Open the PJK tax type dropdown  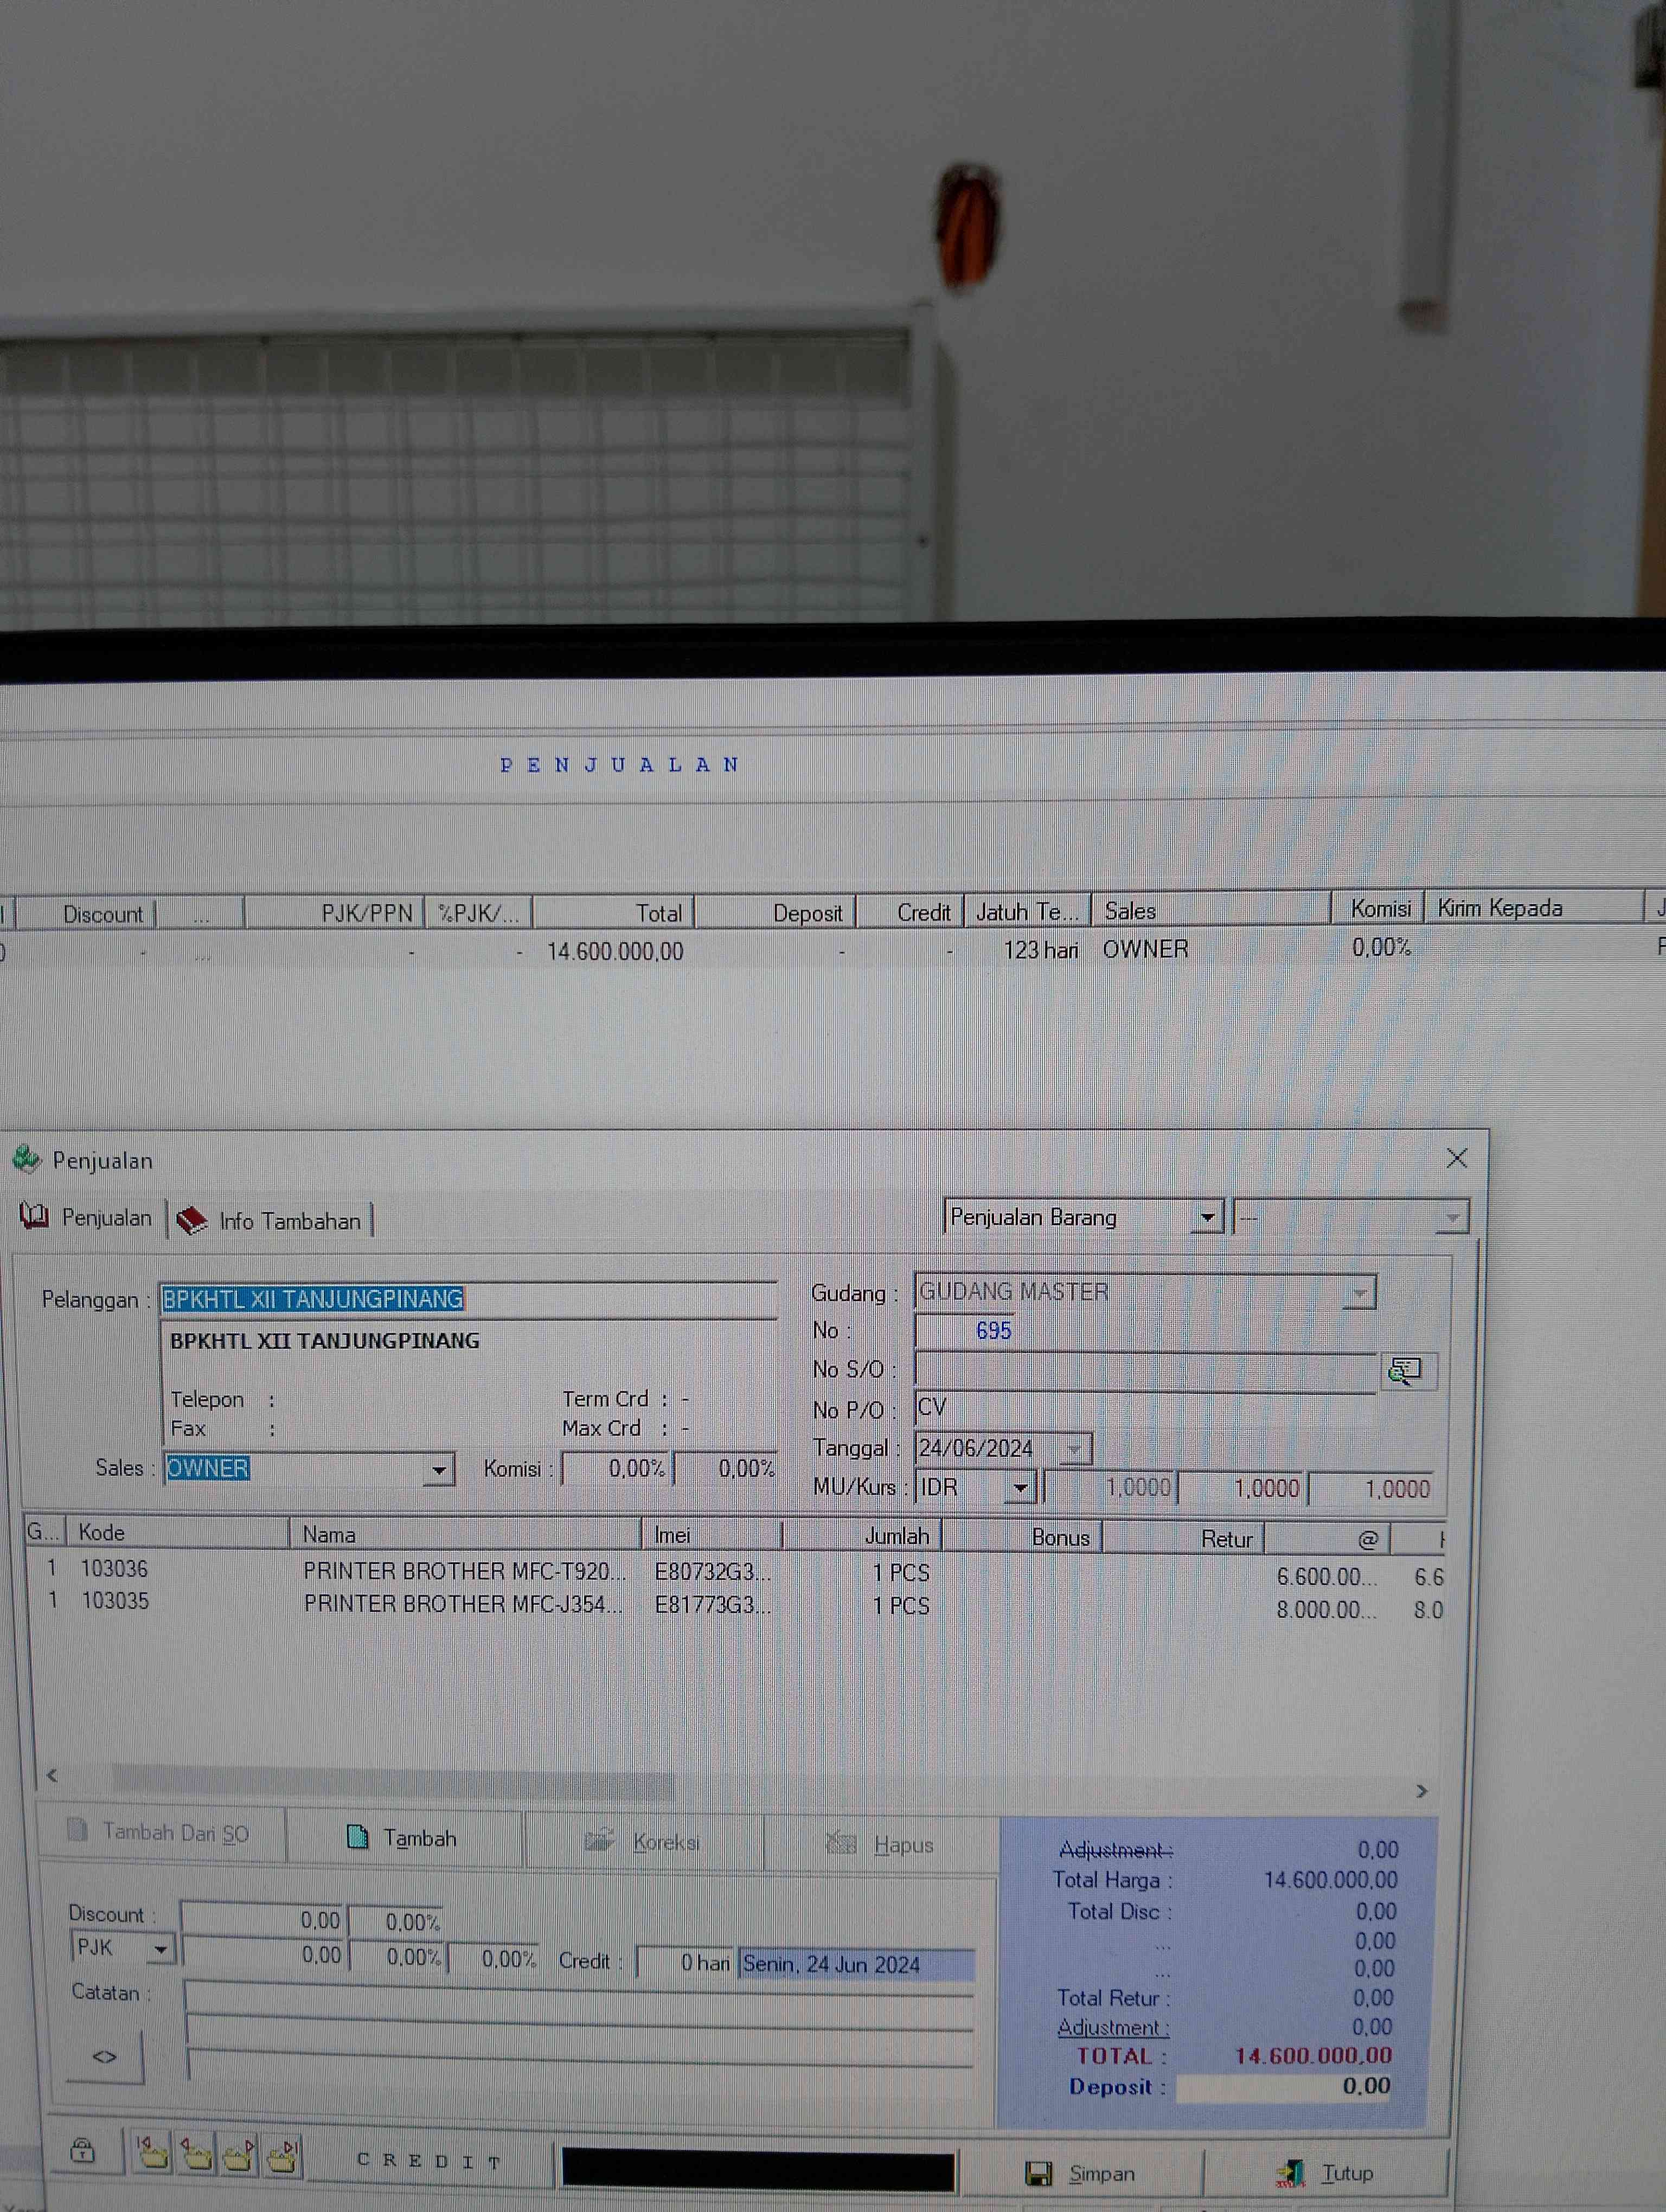tap(160, 1949)
